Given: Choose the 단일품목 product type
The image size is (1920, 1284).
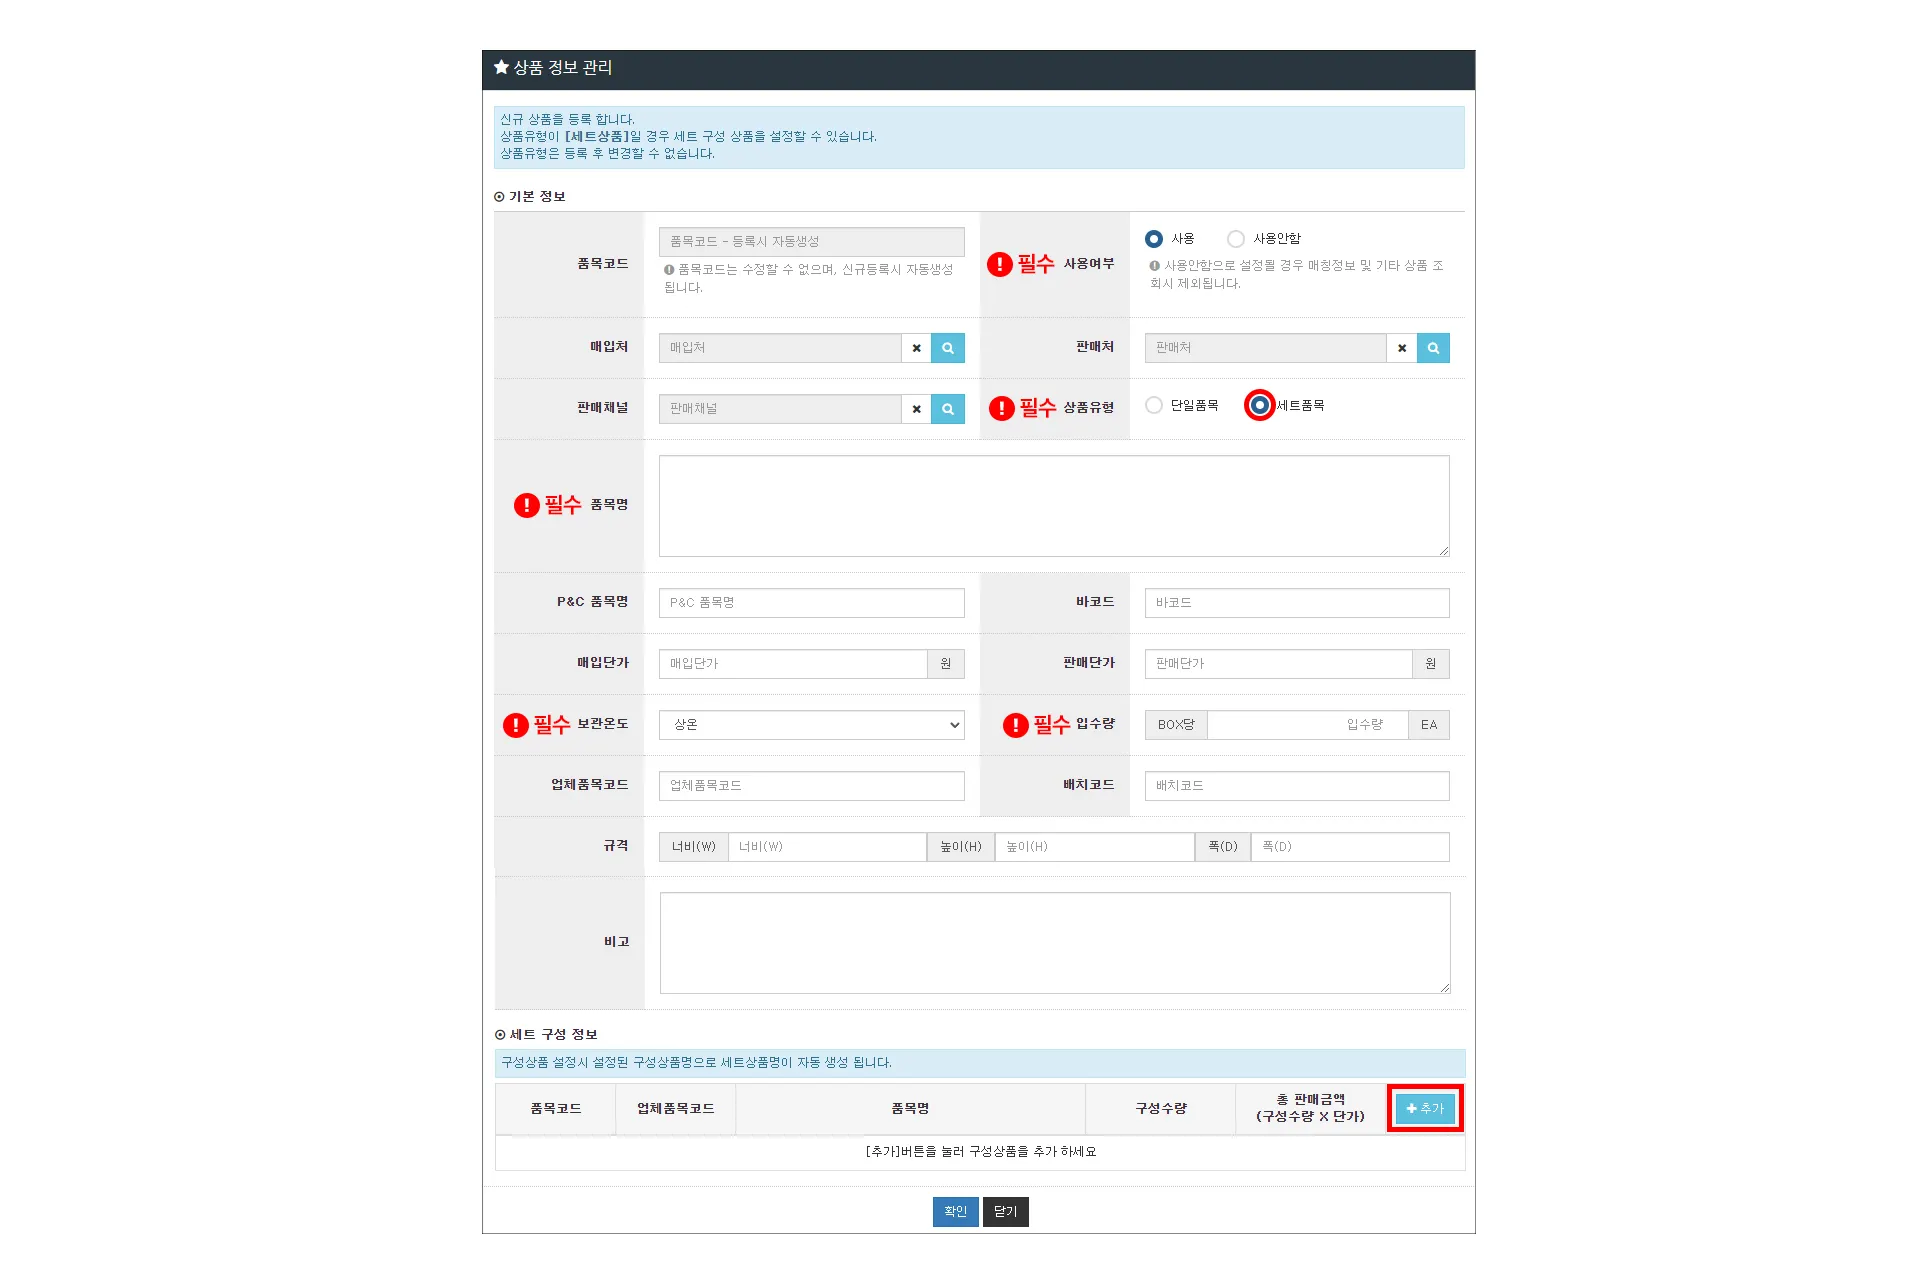Looking at the screenshot, I should (x=1154, y=405).
